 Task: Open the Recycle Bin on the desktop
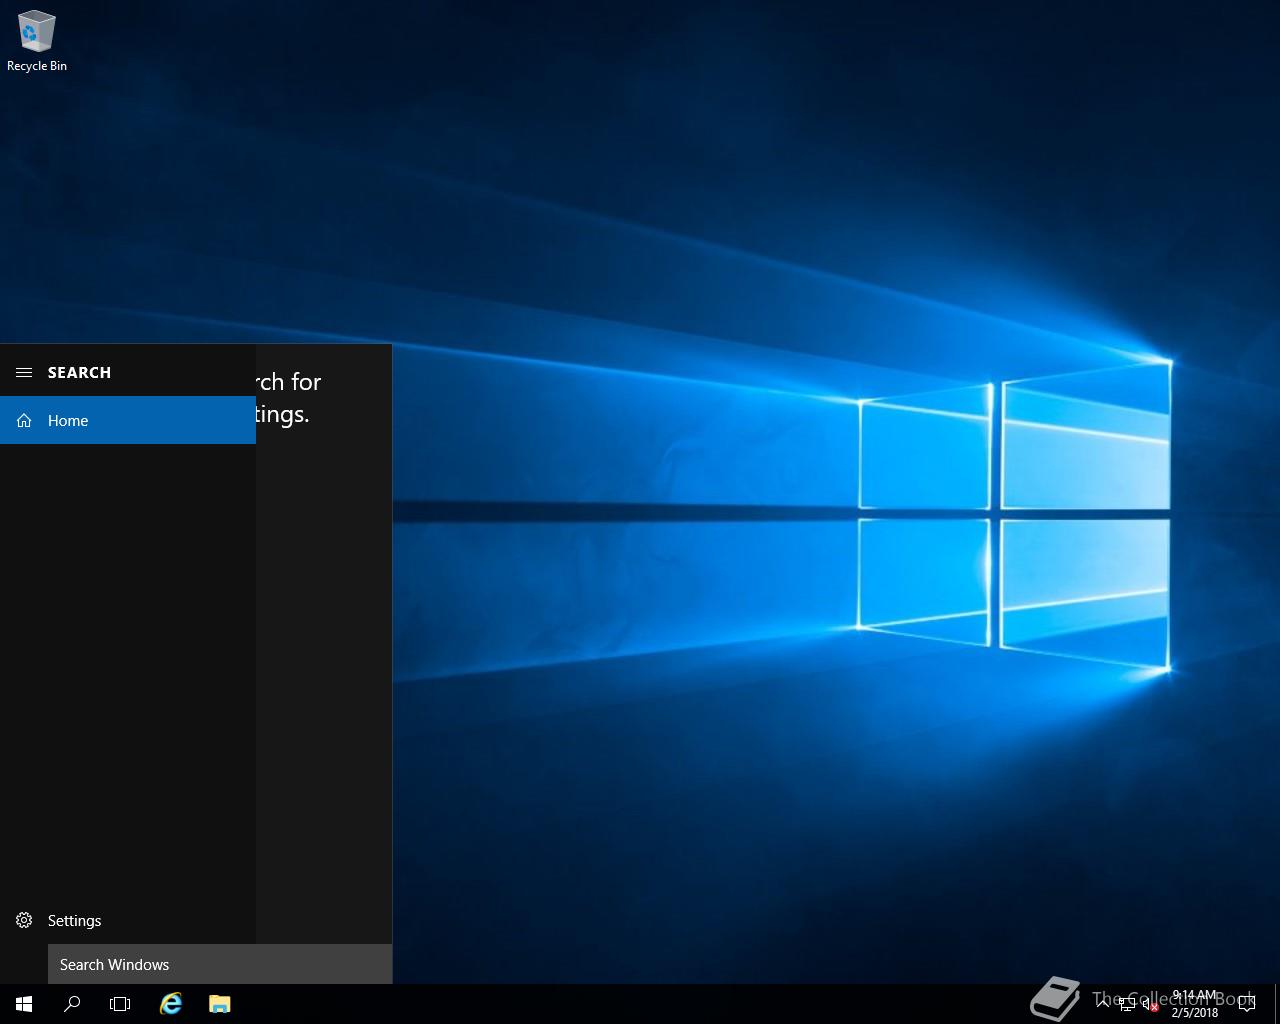pos(36,30)
